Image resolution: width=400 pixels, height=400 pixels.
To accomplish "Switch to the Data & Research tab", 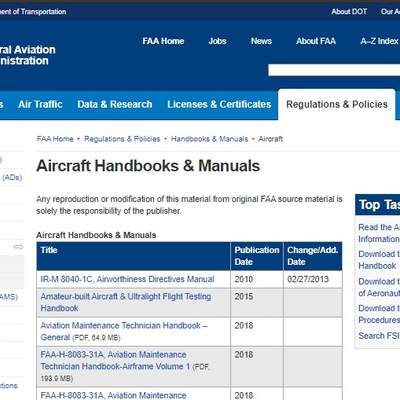I will tap(115, 104).
